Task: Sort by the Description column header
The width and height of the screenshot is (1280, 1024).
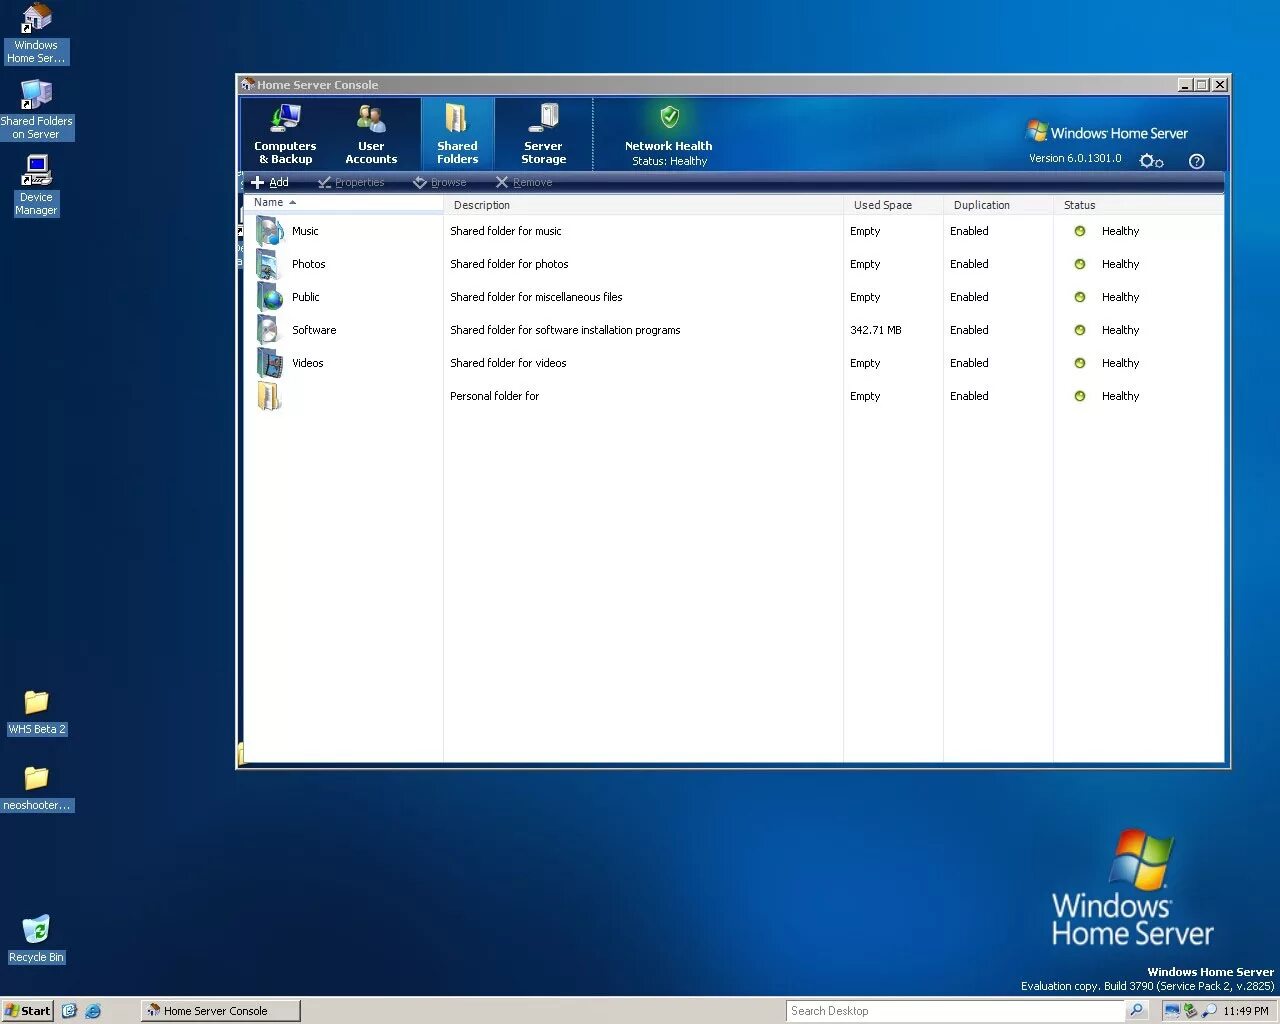Action: (x=643, y=205)
